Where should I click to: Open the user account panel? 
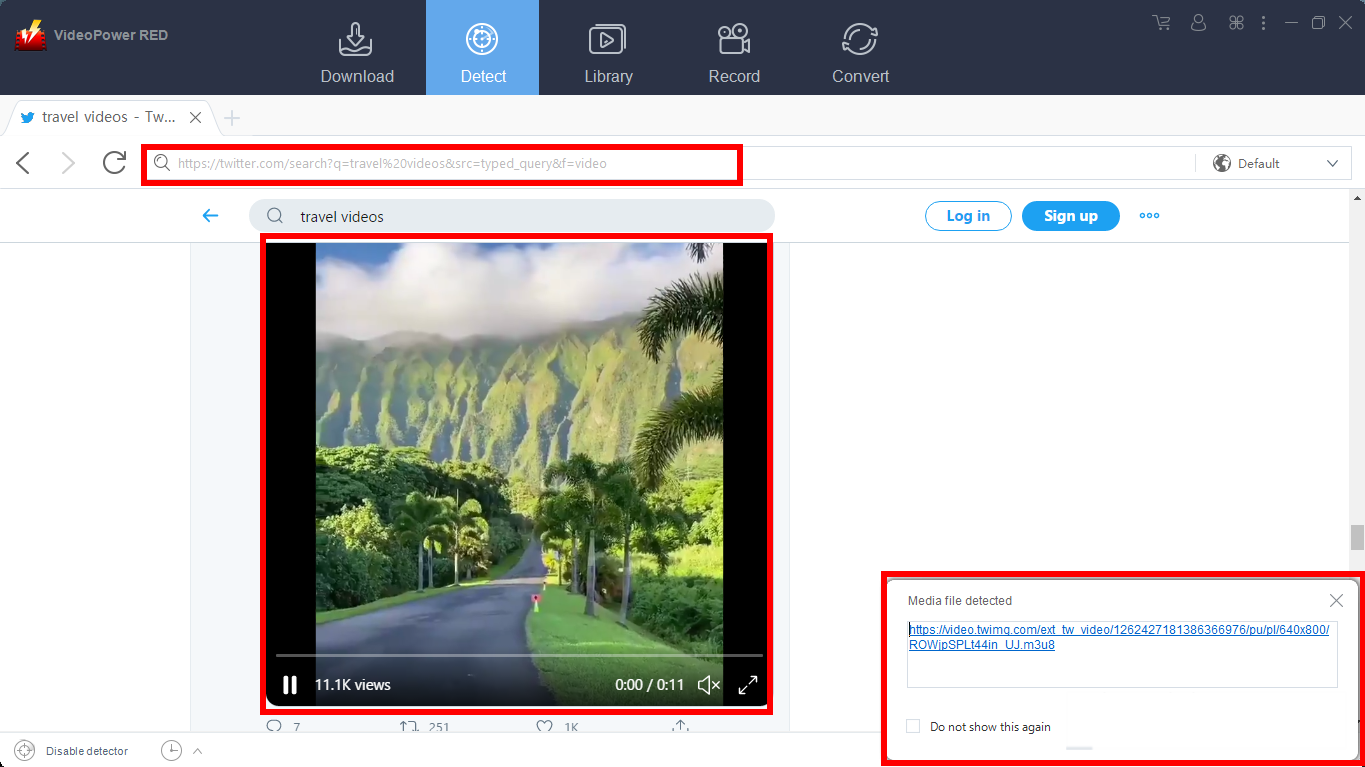pyautogui.click(x=1198, y=22)
